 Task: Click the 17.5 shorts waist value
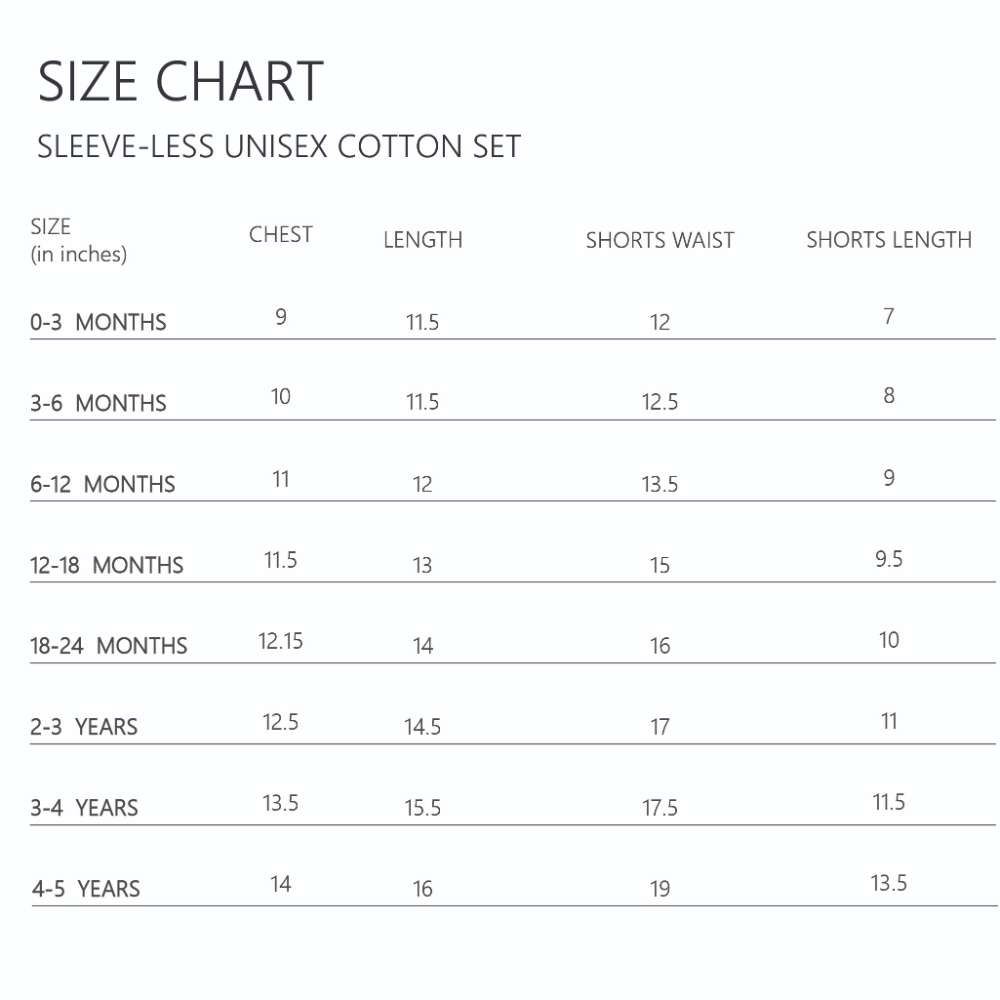pos(660,808)
